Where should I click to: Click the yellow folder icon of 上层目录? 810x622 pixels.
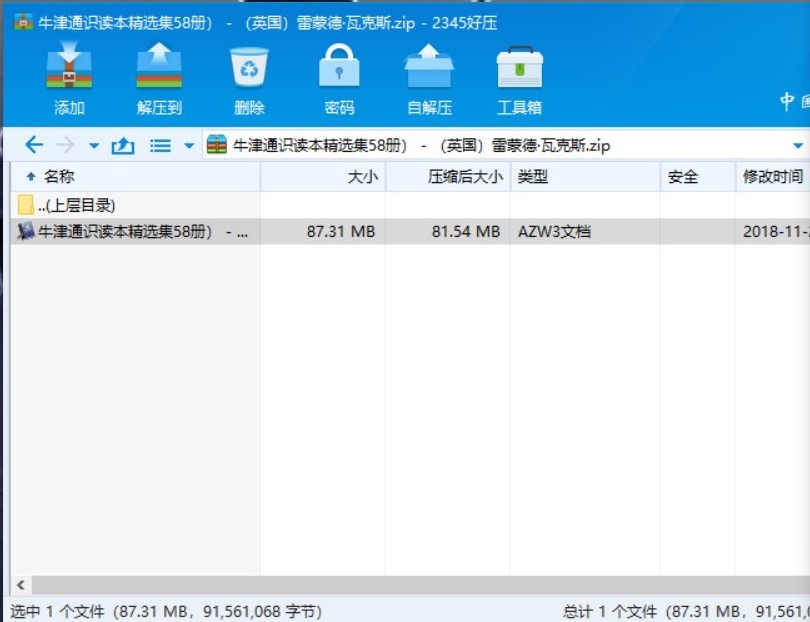25,205
